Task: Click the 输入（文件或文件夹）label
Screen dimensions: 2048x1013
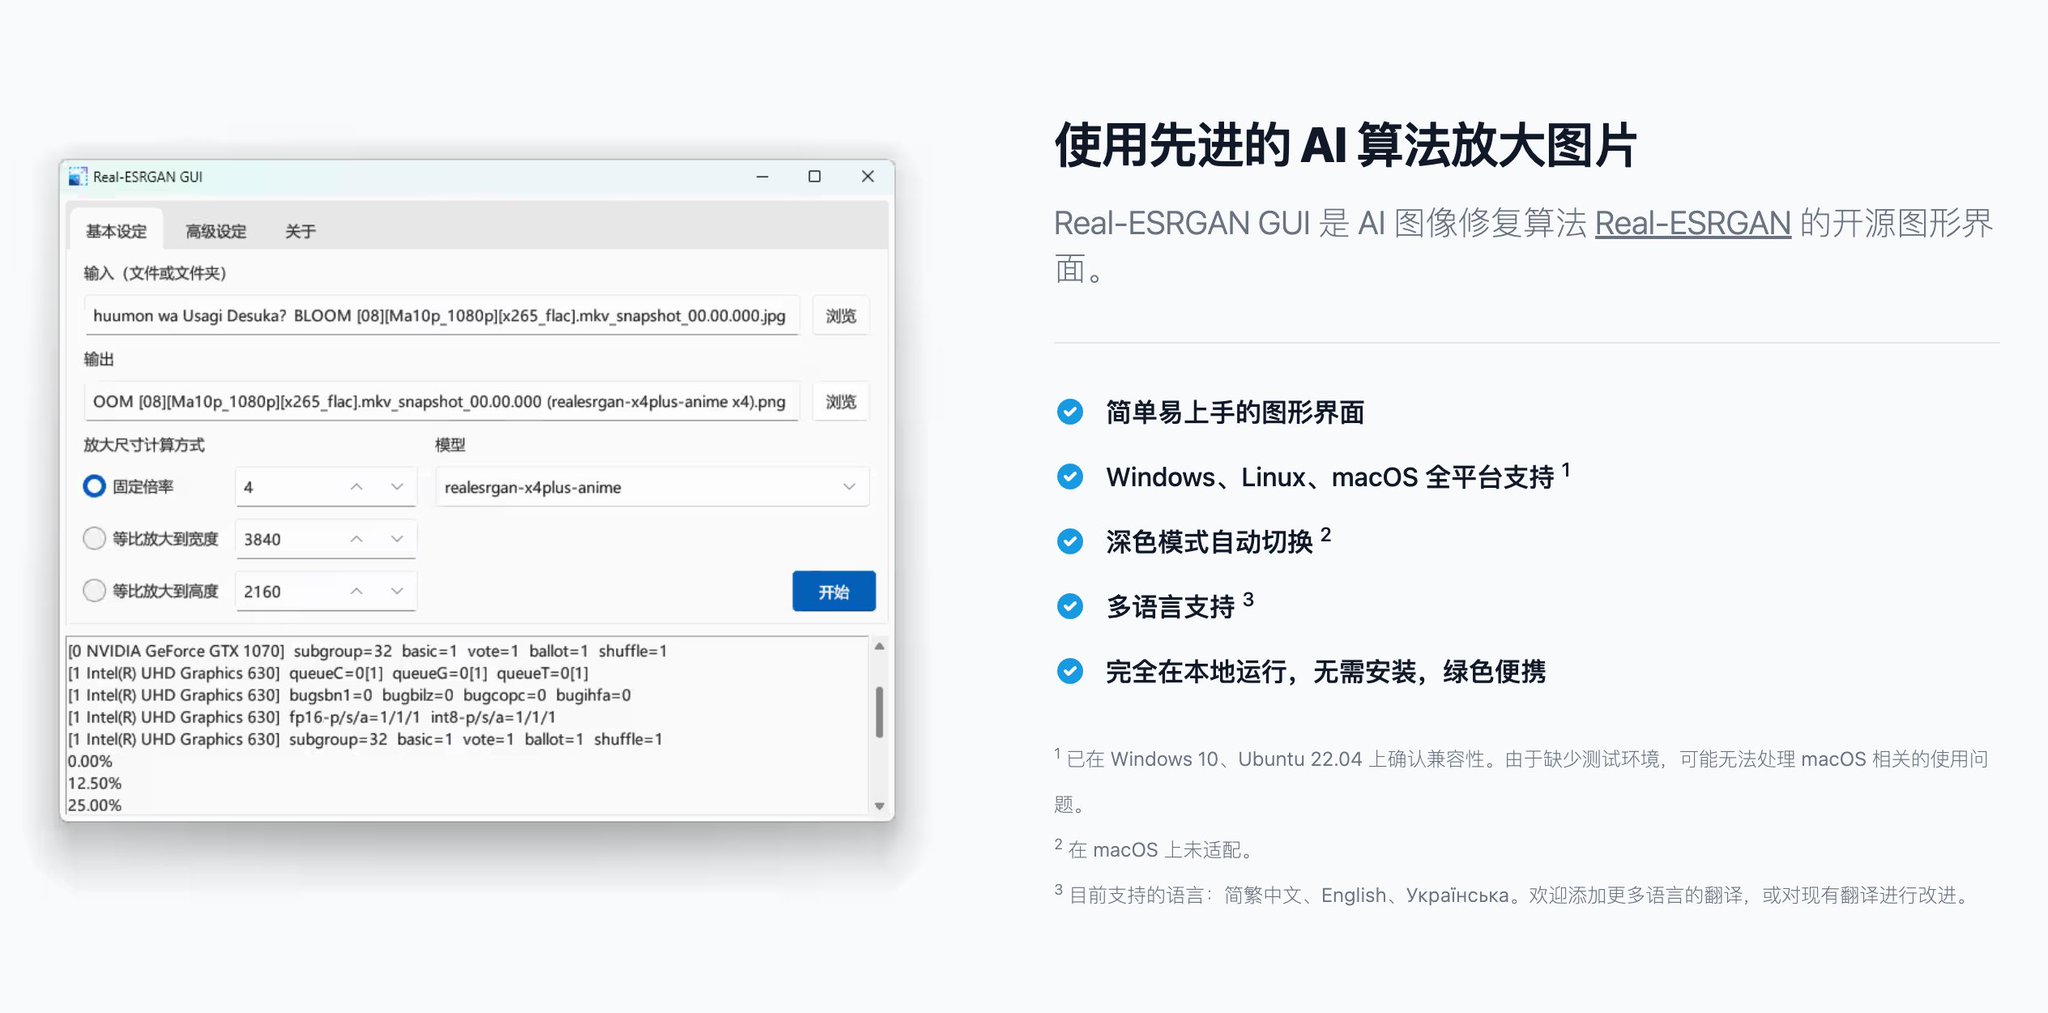Action: coord(155,273)
